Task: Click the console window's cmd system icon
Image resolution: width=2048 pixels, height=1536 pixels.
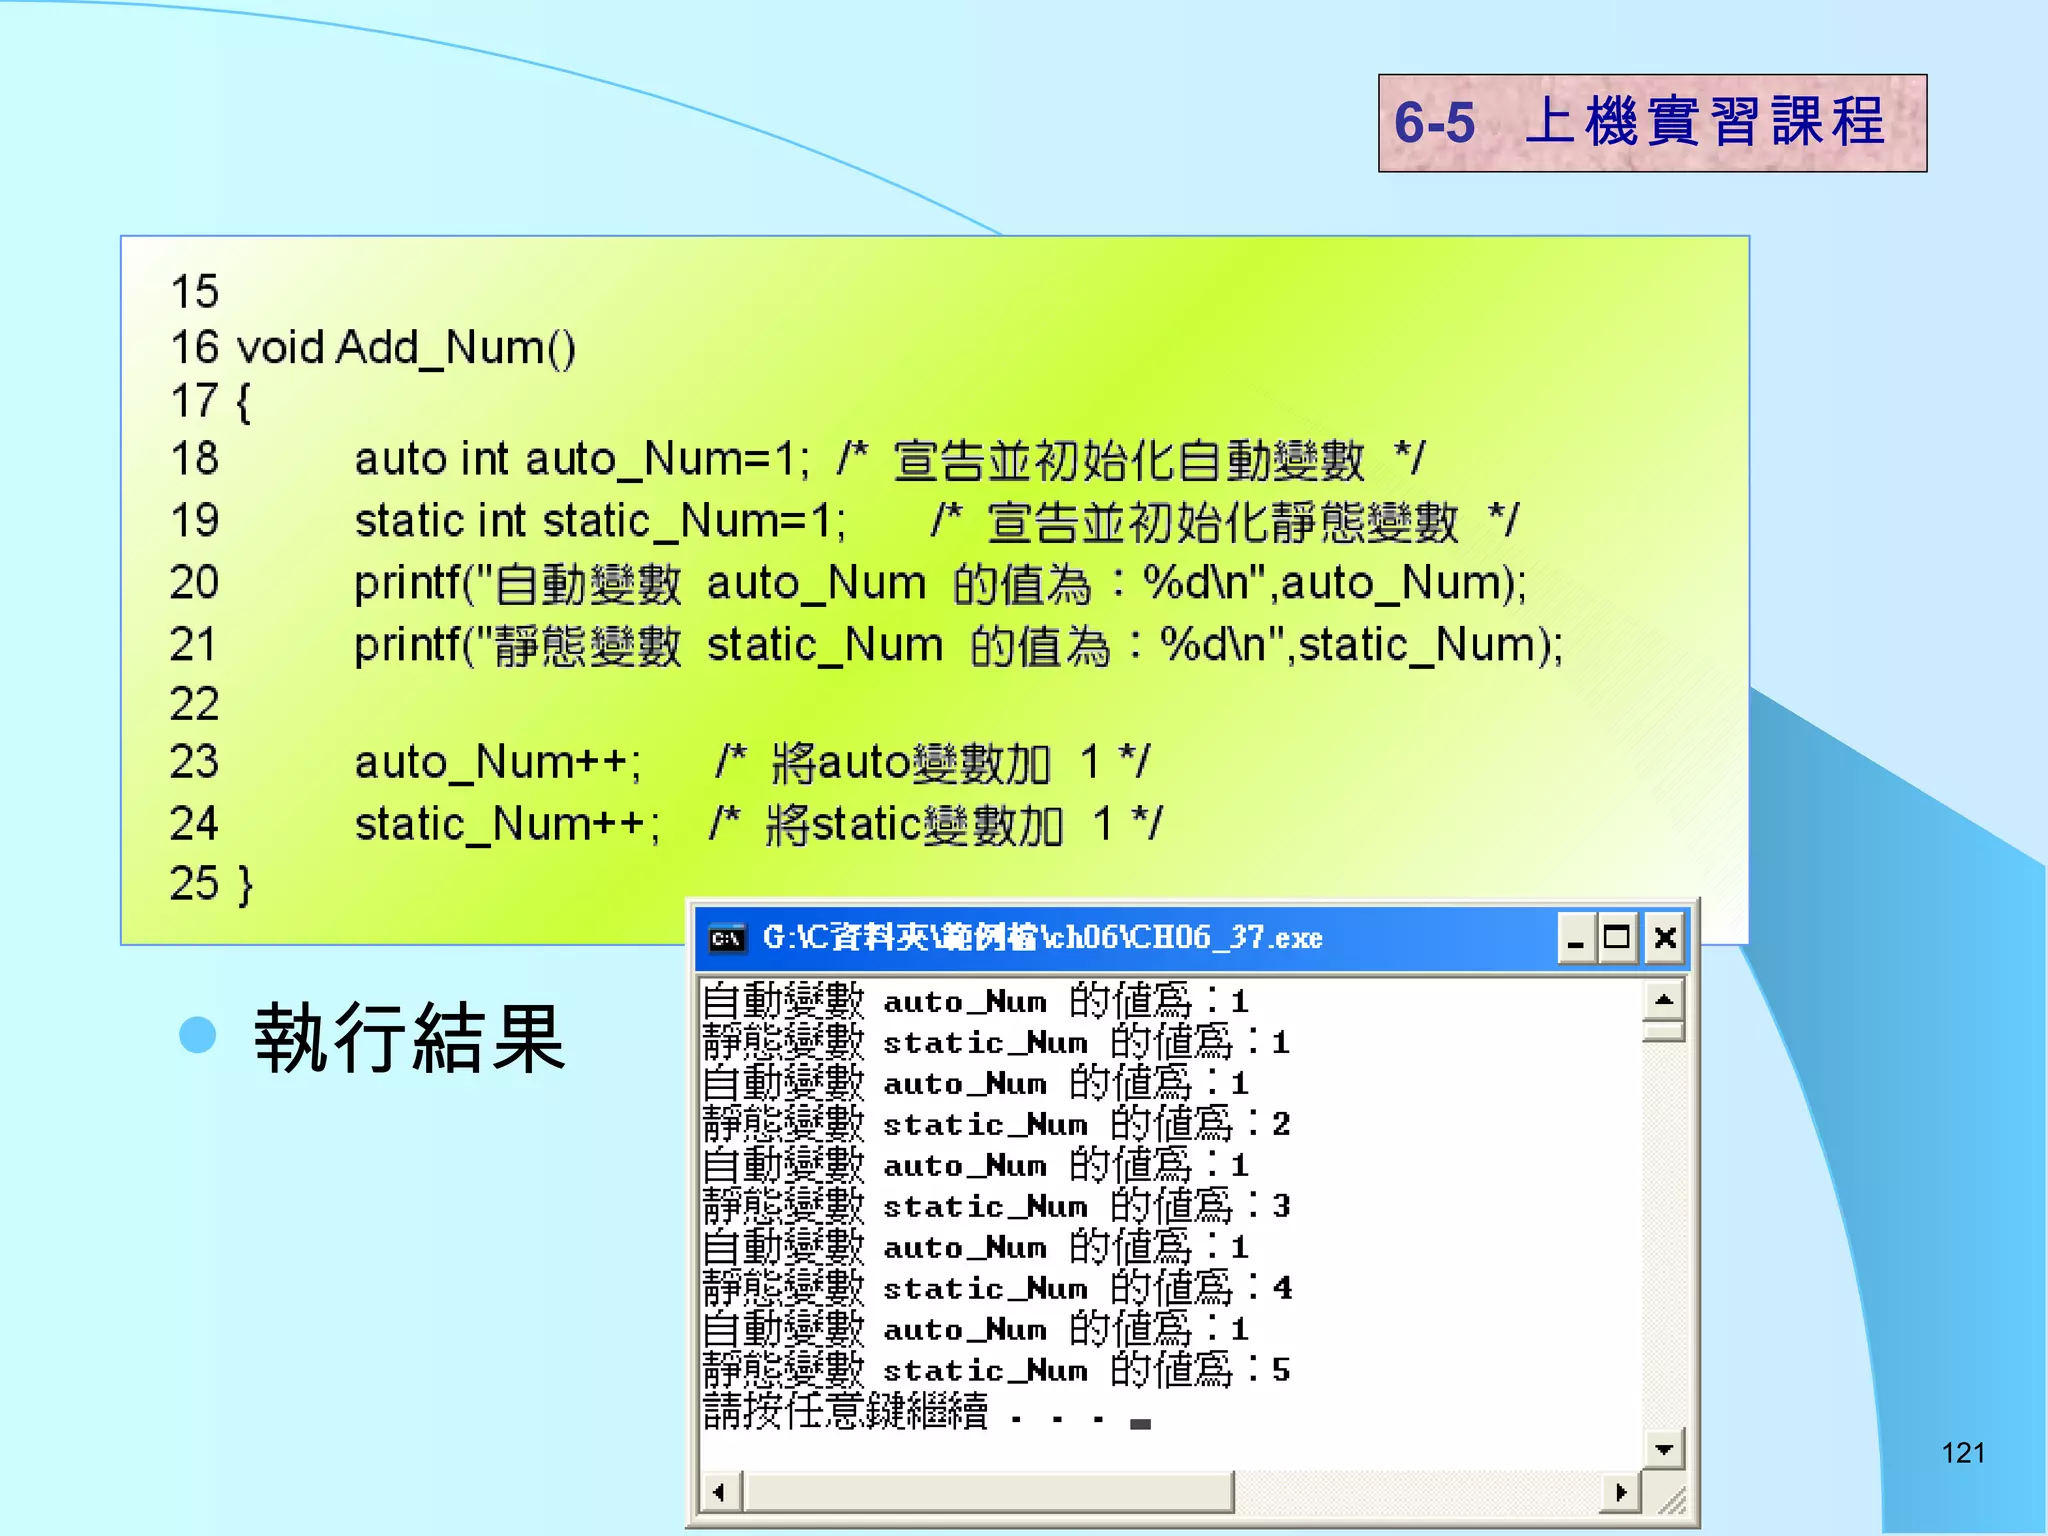Action: click(727, 939)
